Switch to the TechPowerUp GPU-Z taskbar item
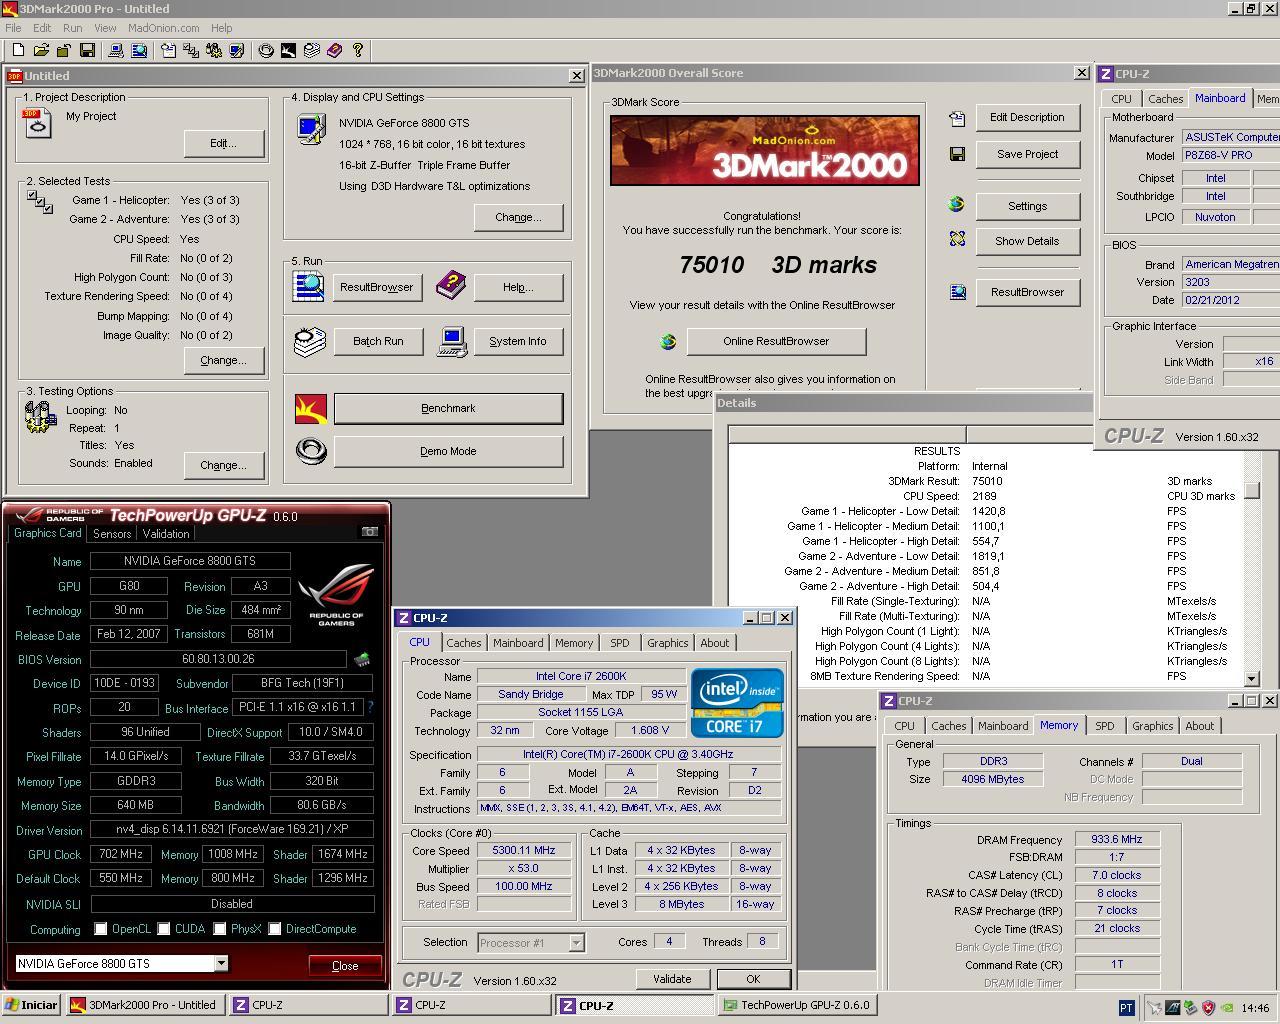 [x=797, y=1005]
